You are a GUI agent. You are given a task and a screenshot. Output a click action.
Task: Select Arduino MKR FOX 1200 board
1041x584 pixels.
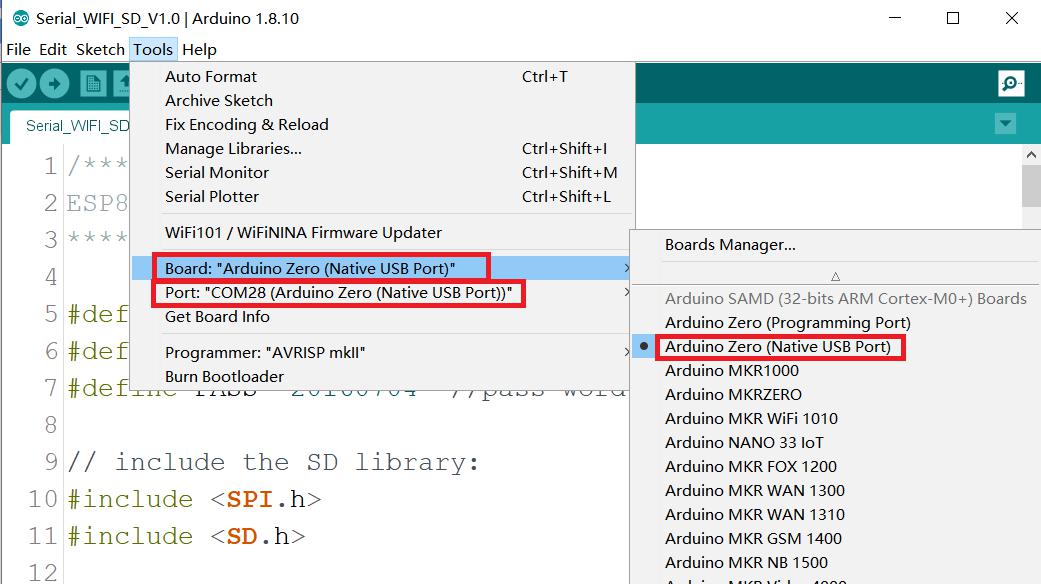coord(836,467)
